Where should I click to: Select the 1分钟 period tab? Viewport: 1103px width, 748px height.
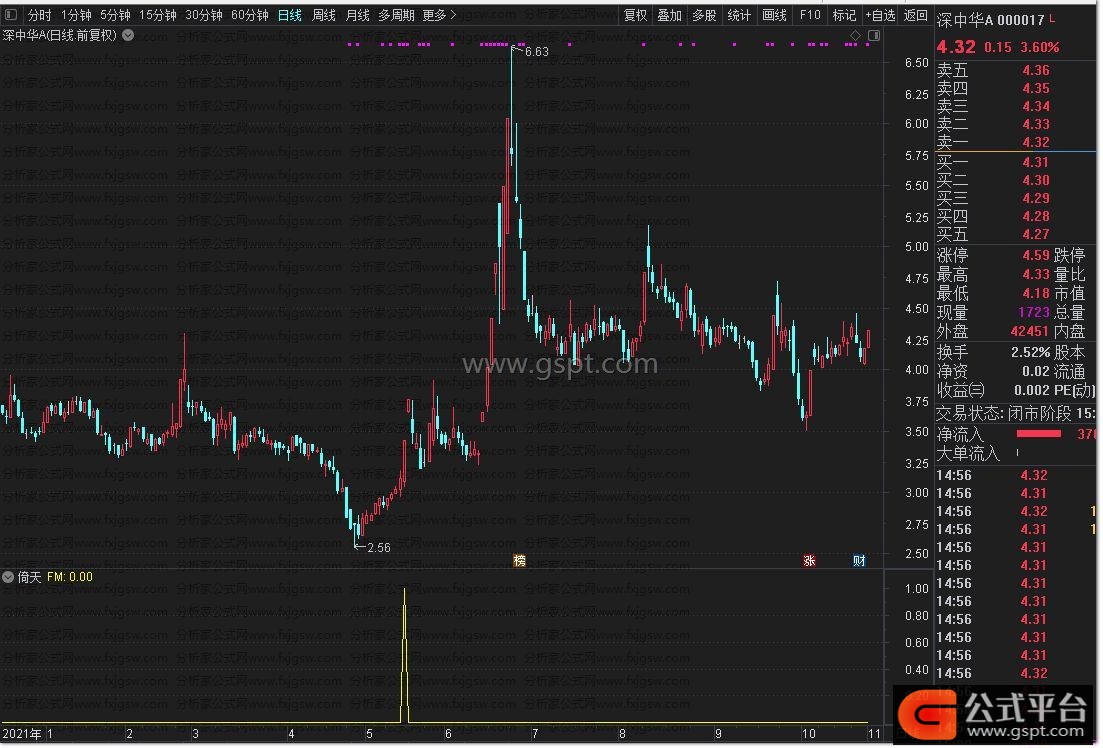(x=76, y=15)
